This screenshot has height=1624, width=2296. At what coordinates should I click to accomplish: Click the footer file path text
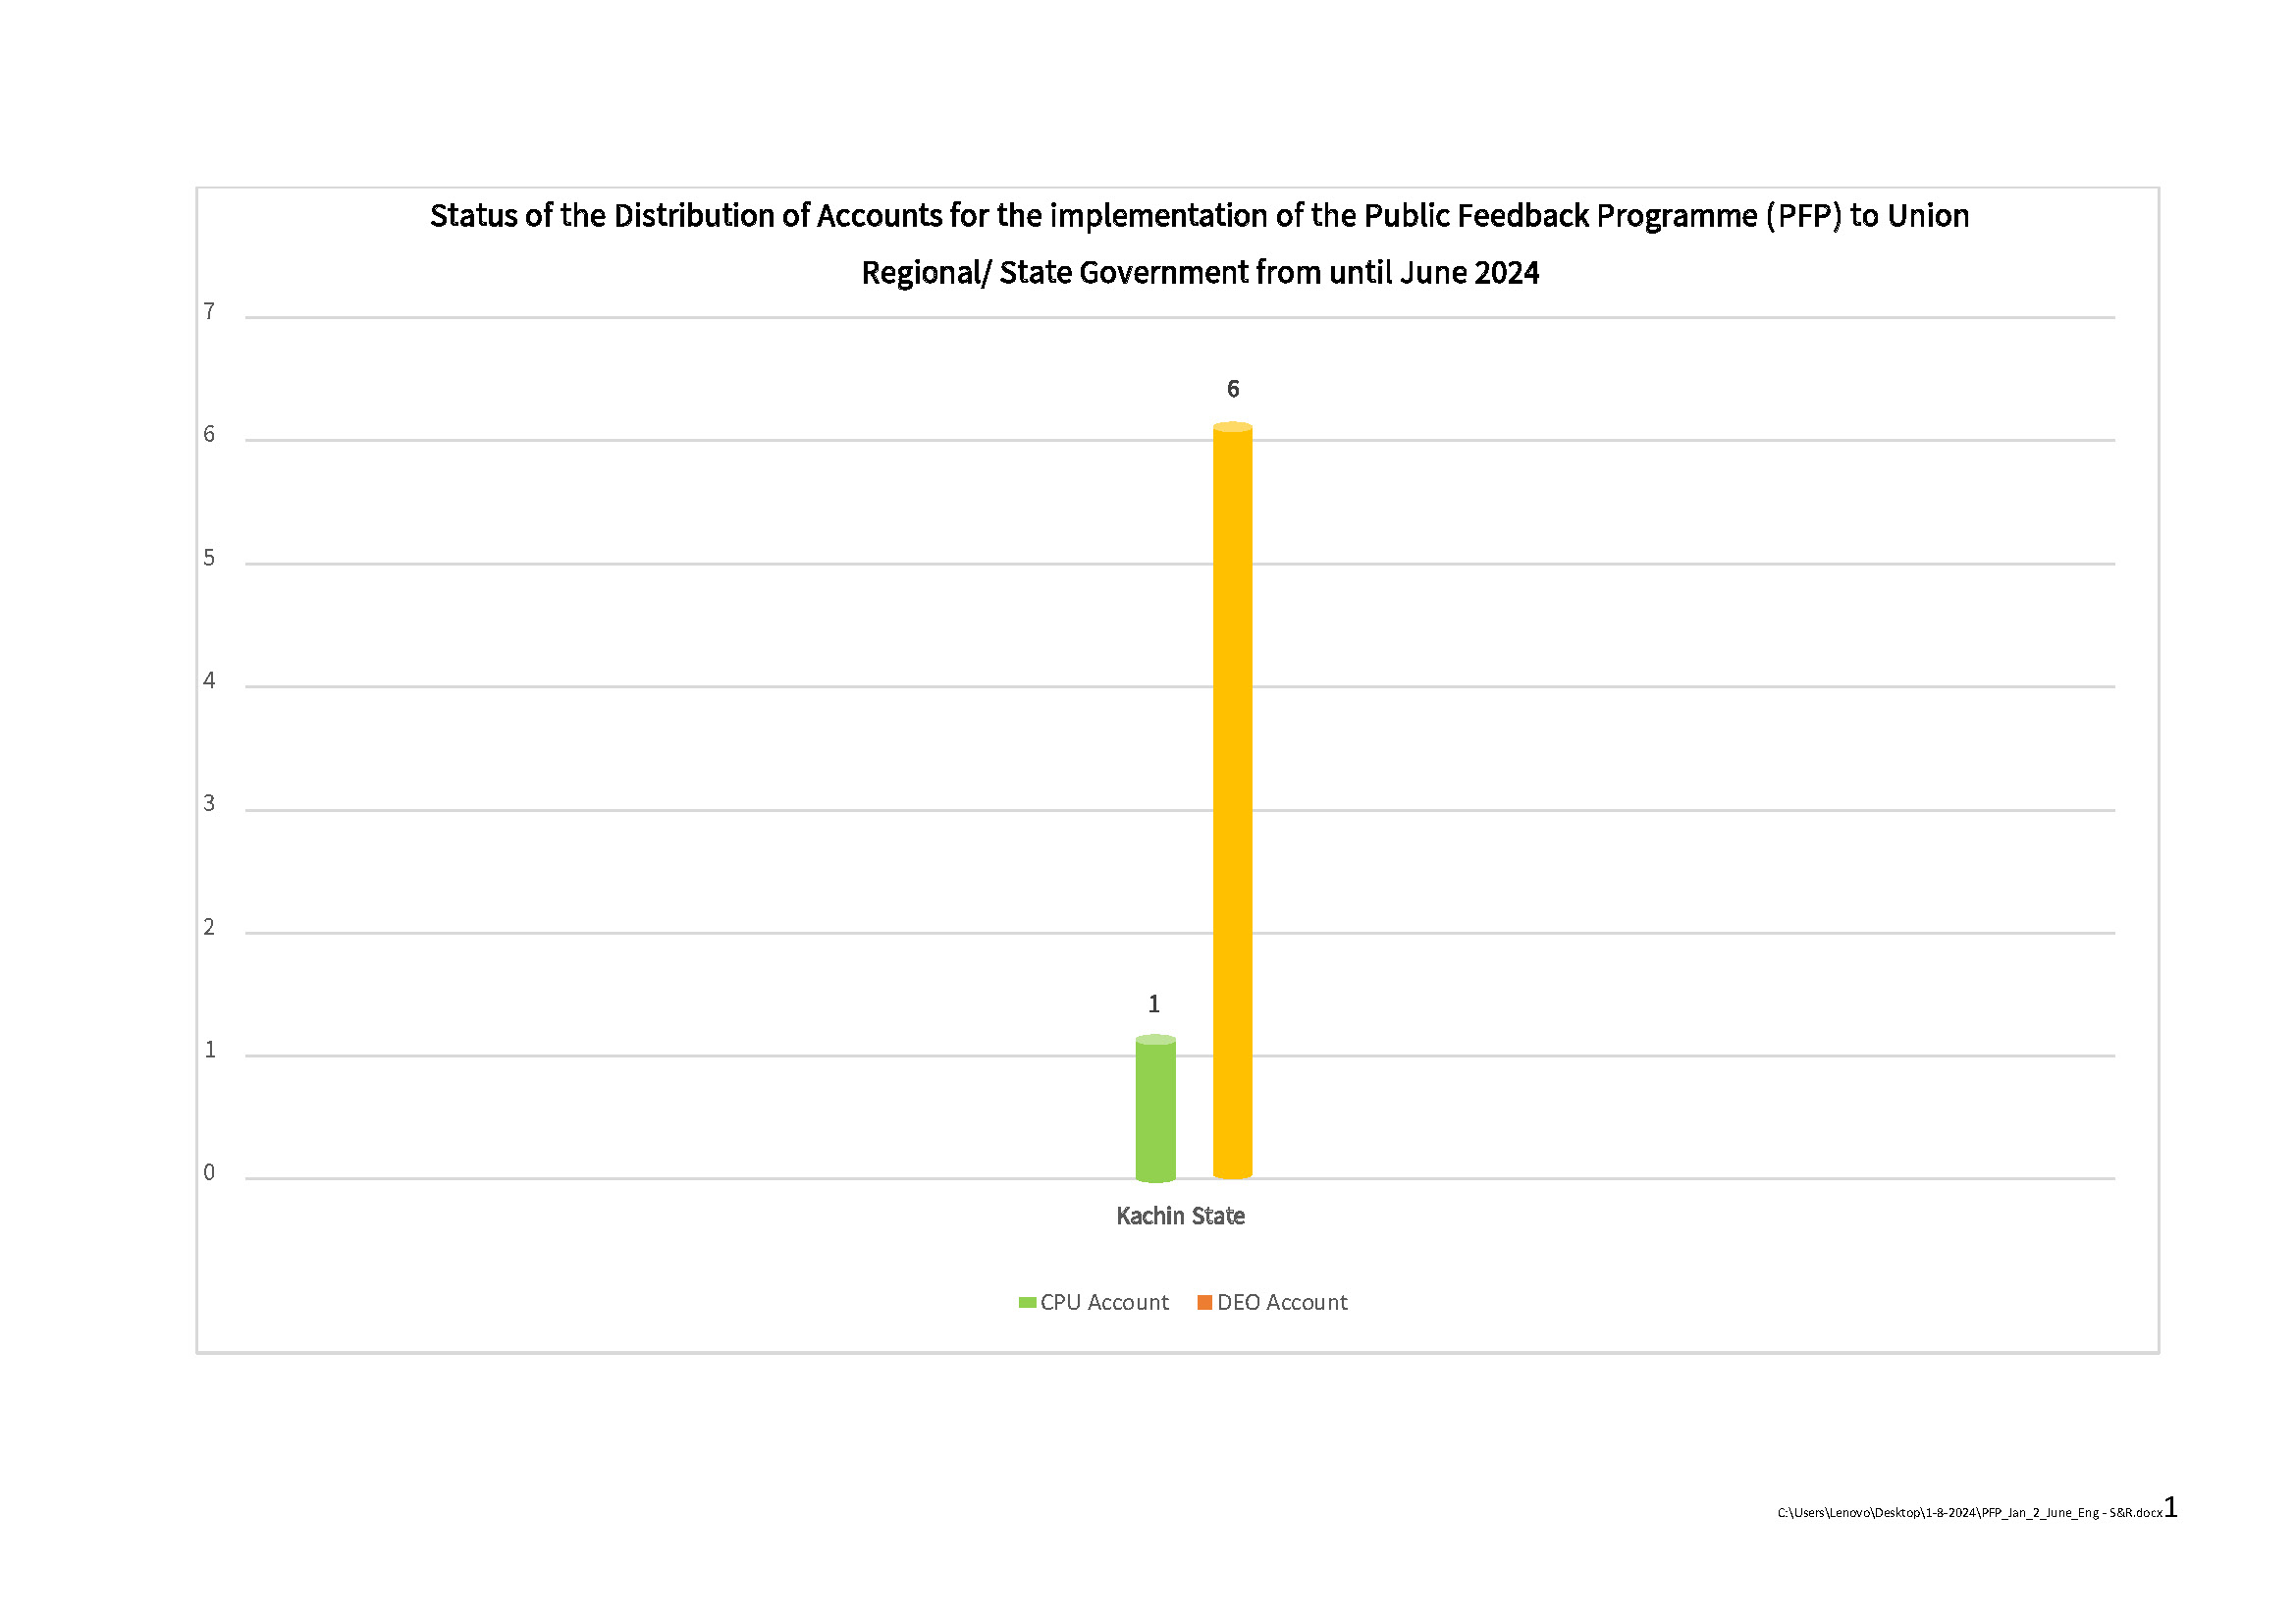1969,1513
